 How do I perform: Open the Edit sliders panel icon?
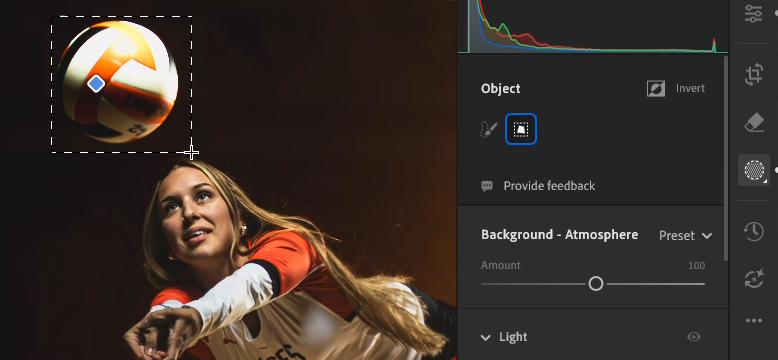[x=753, y=13]
